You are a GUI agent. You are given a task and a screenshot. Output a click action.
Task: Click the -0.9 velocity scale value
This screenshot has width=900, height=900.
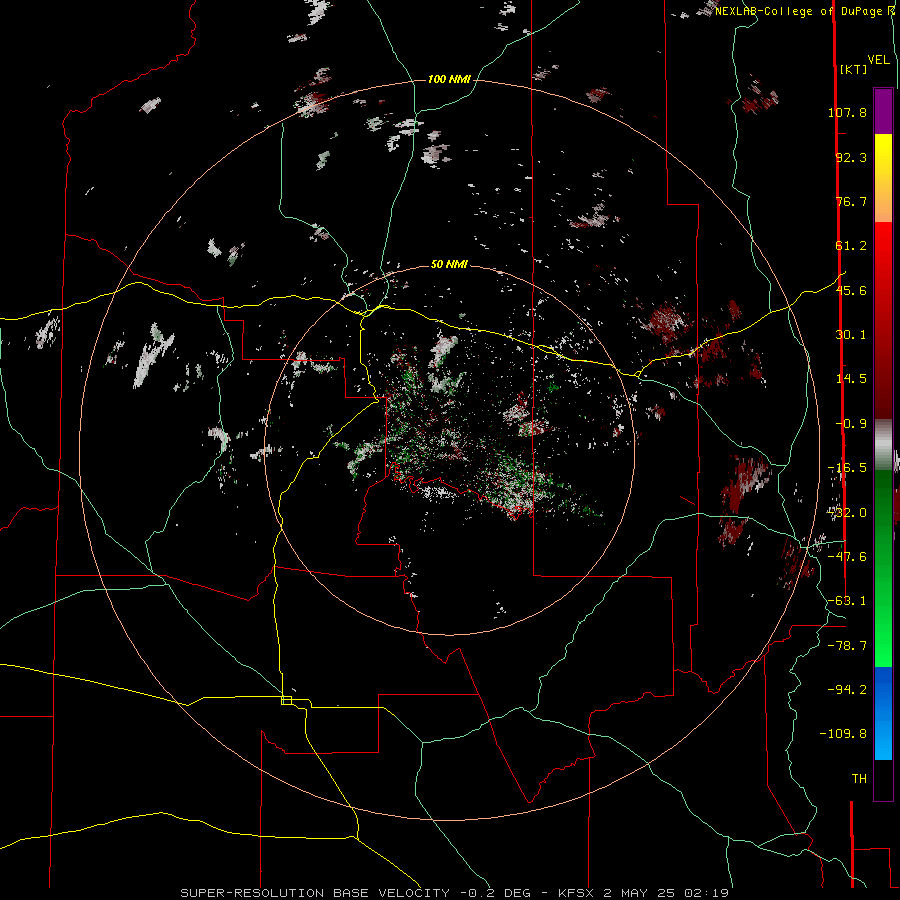[851, 424]
